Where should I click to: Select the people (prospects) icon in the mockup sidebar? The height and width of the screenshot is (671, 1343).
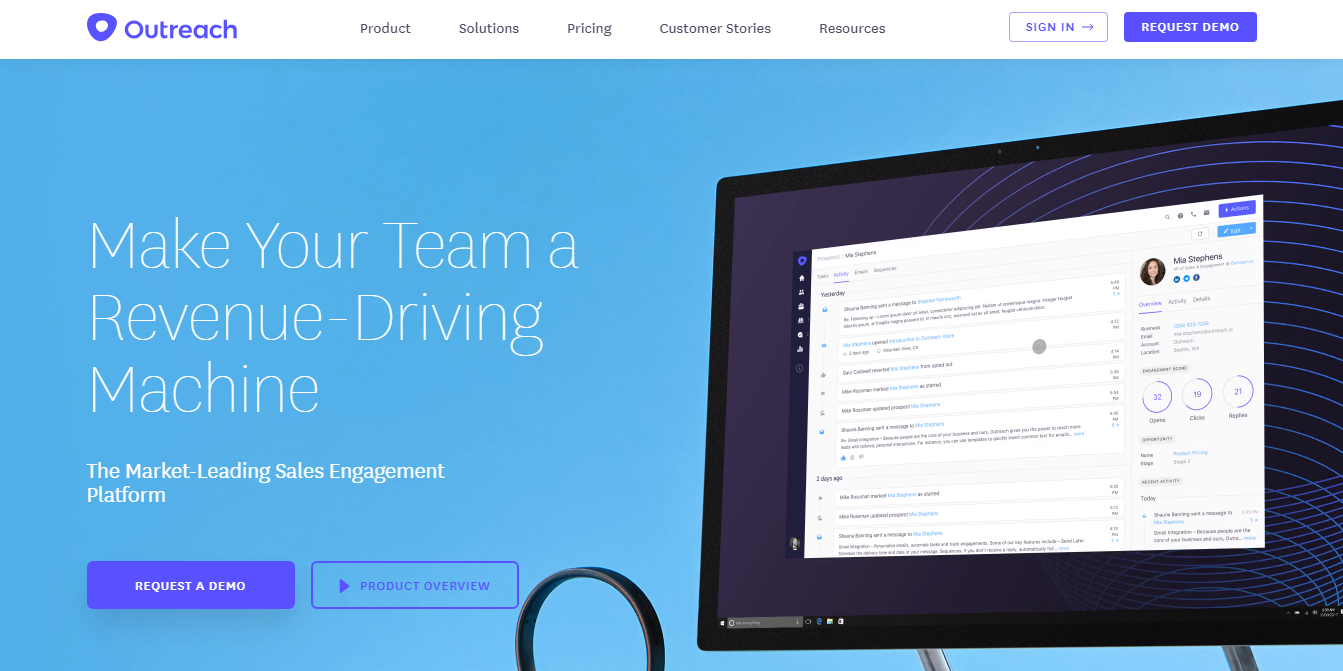coord(801,292)
